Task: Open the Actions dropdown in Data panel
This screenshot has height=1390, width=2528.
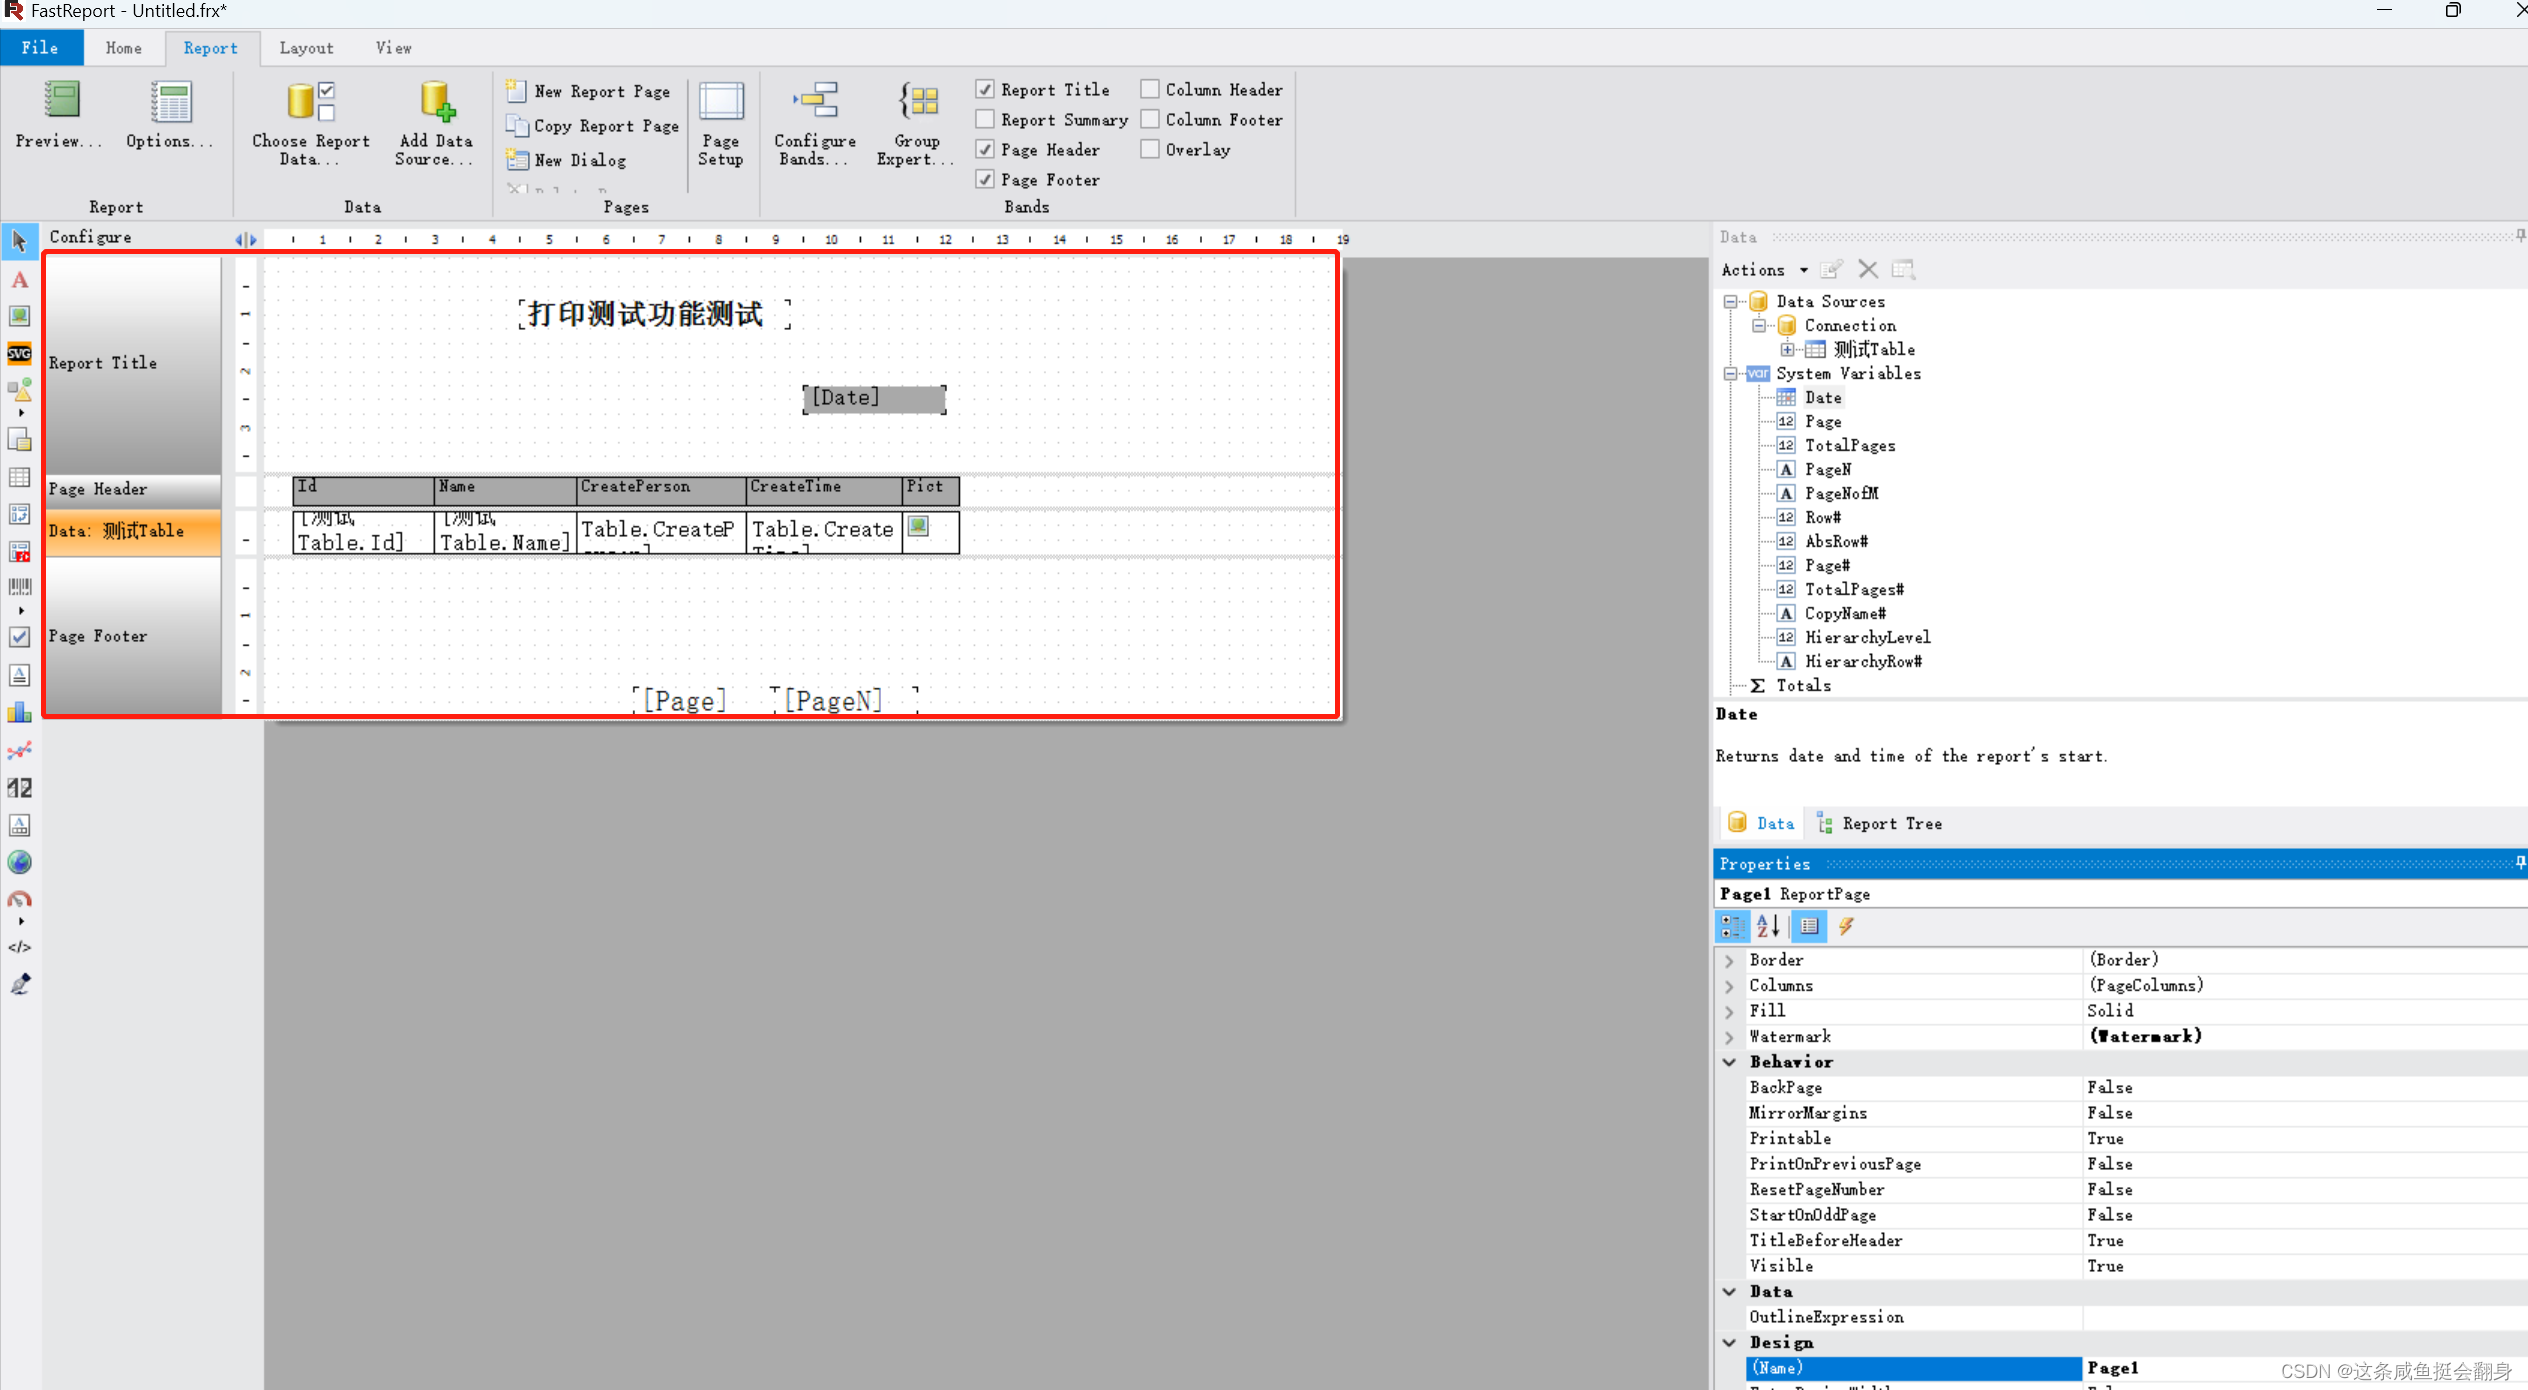Action: click(1763, 269)
